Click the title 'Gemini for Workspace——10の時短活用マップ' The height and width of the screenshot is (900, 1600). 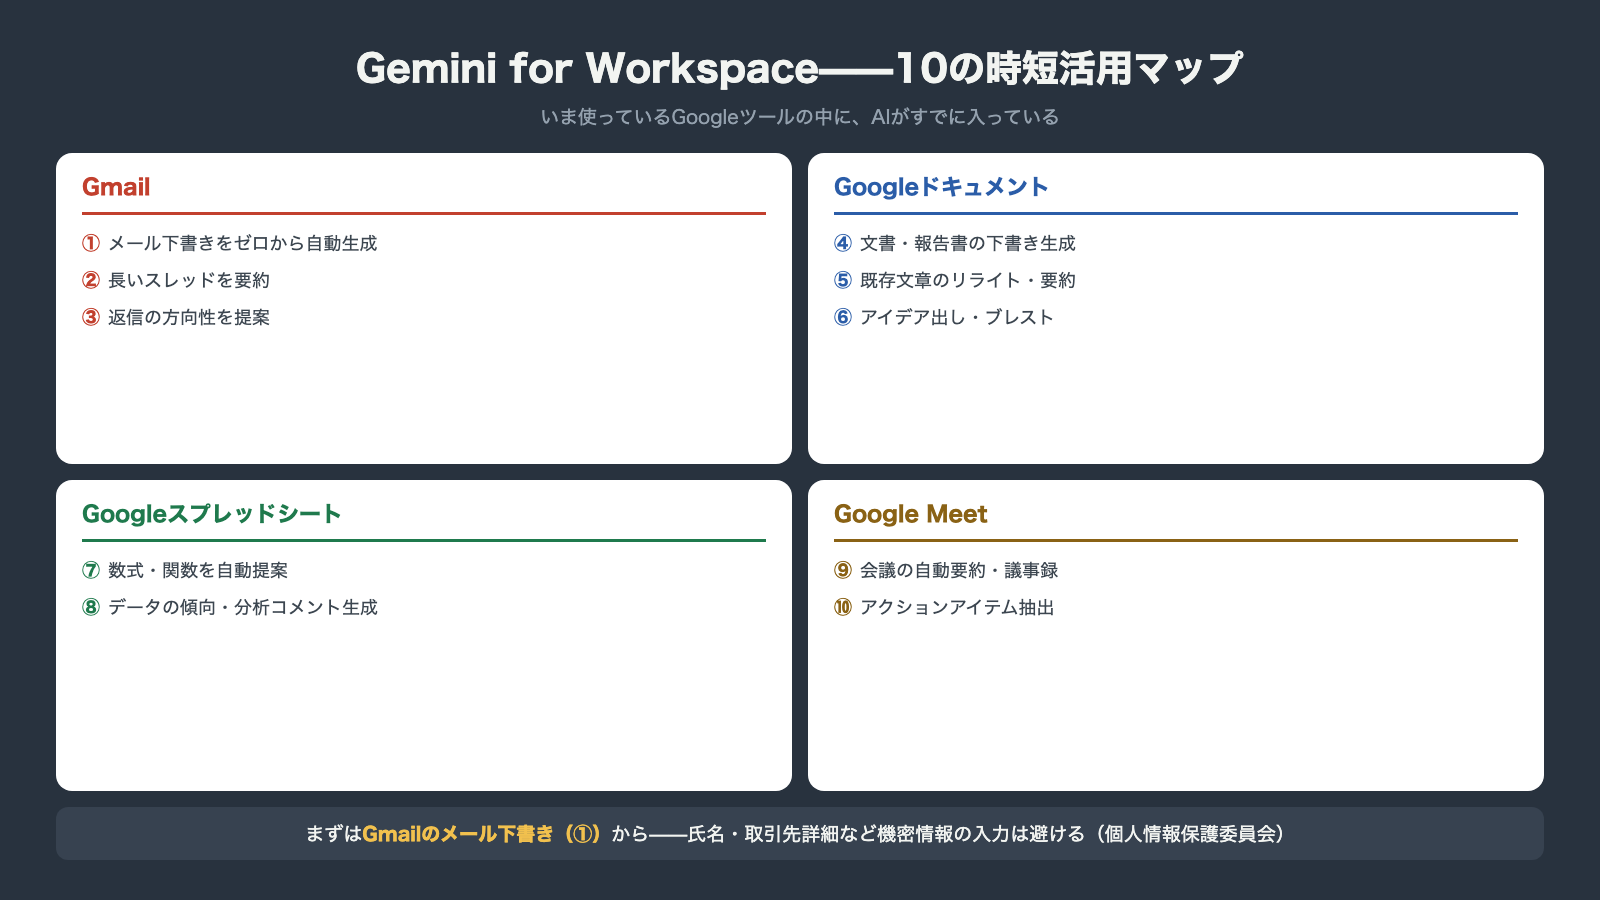800,68
